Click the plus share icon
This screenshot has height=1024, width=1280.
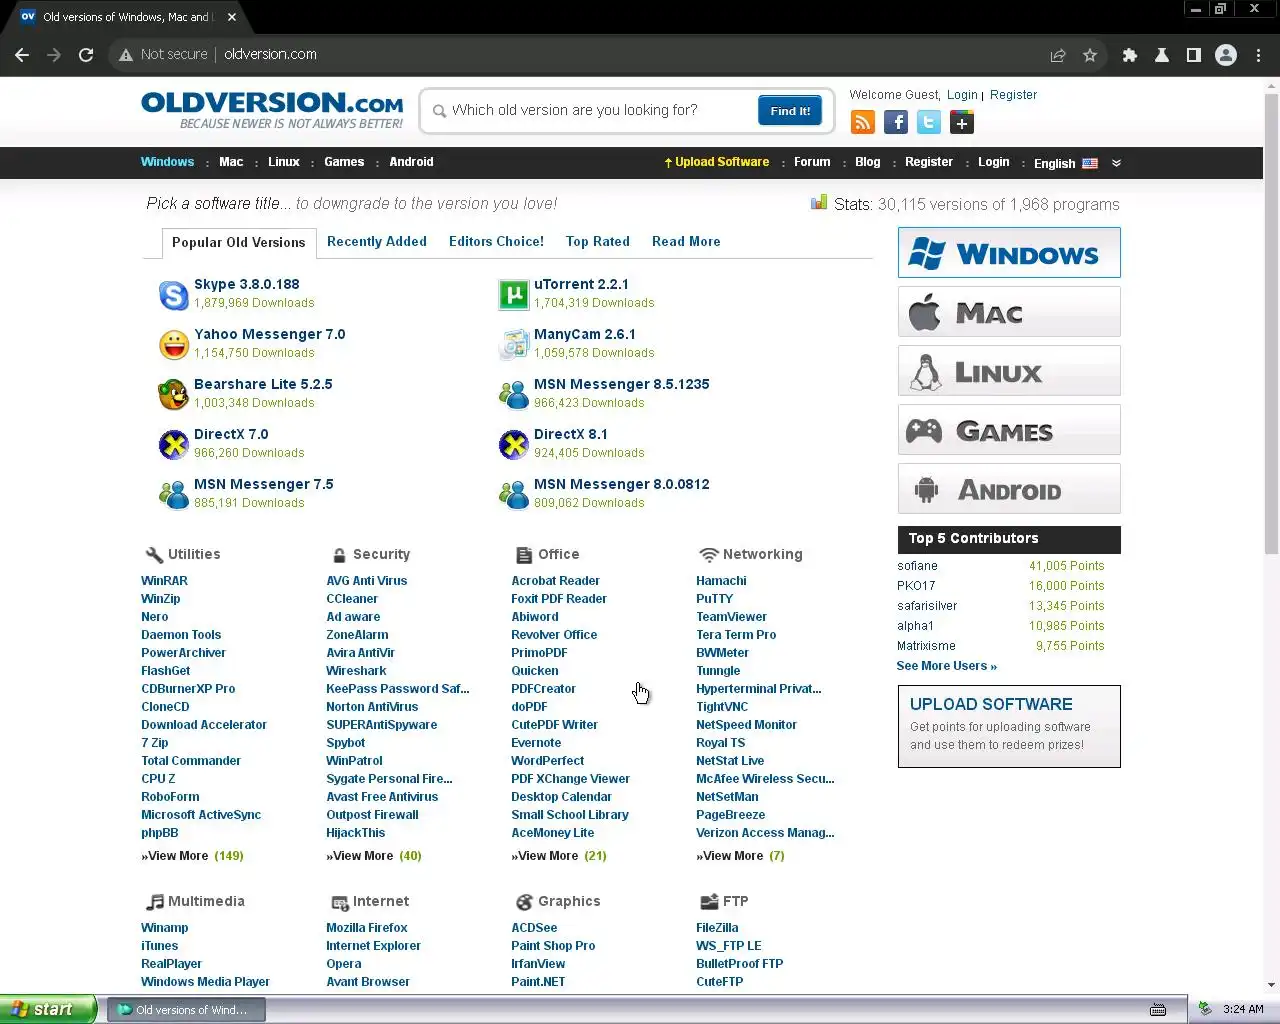pyautogui.click(x=962, y=122)
